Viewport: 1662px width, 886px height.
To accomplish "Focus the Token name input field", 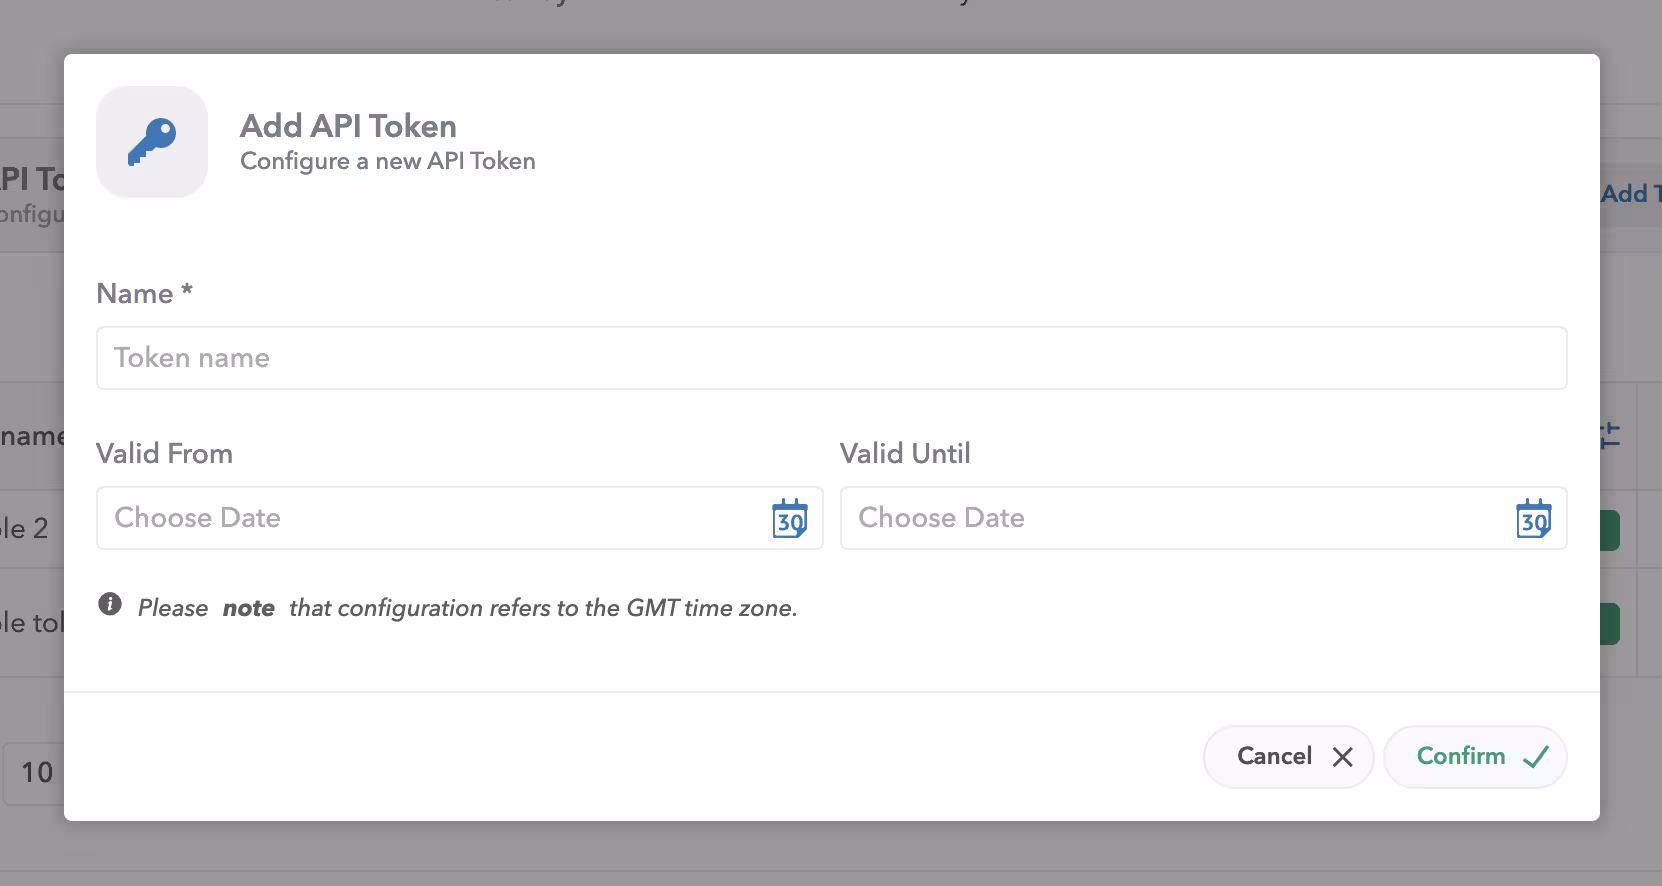I will coord(830,358).
